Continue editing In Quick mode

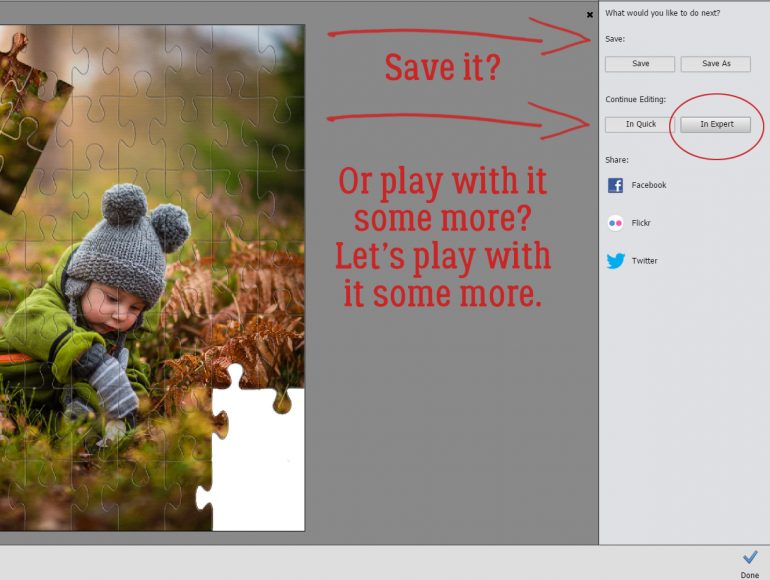(640, 124)
